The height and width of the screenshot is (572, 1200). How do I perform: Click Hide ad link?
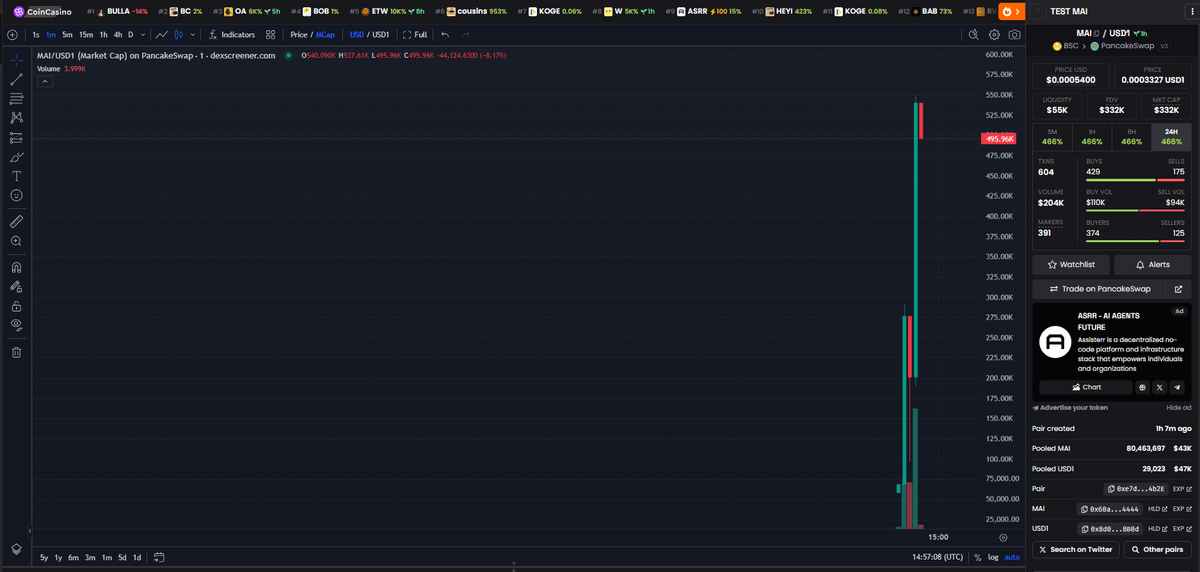pos(1178,408)
